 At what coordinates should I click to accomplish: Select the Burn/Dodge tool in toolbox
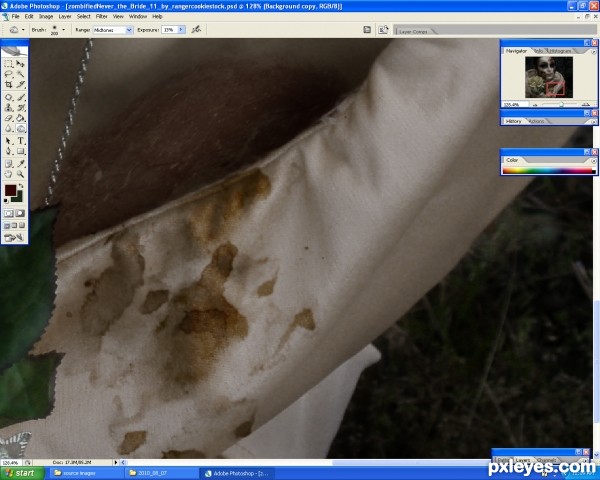tap(20, 129)
